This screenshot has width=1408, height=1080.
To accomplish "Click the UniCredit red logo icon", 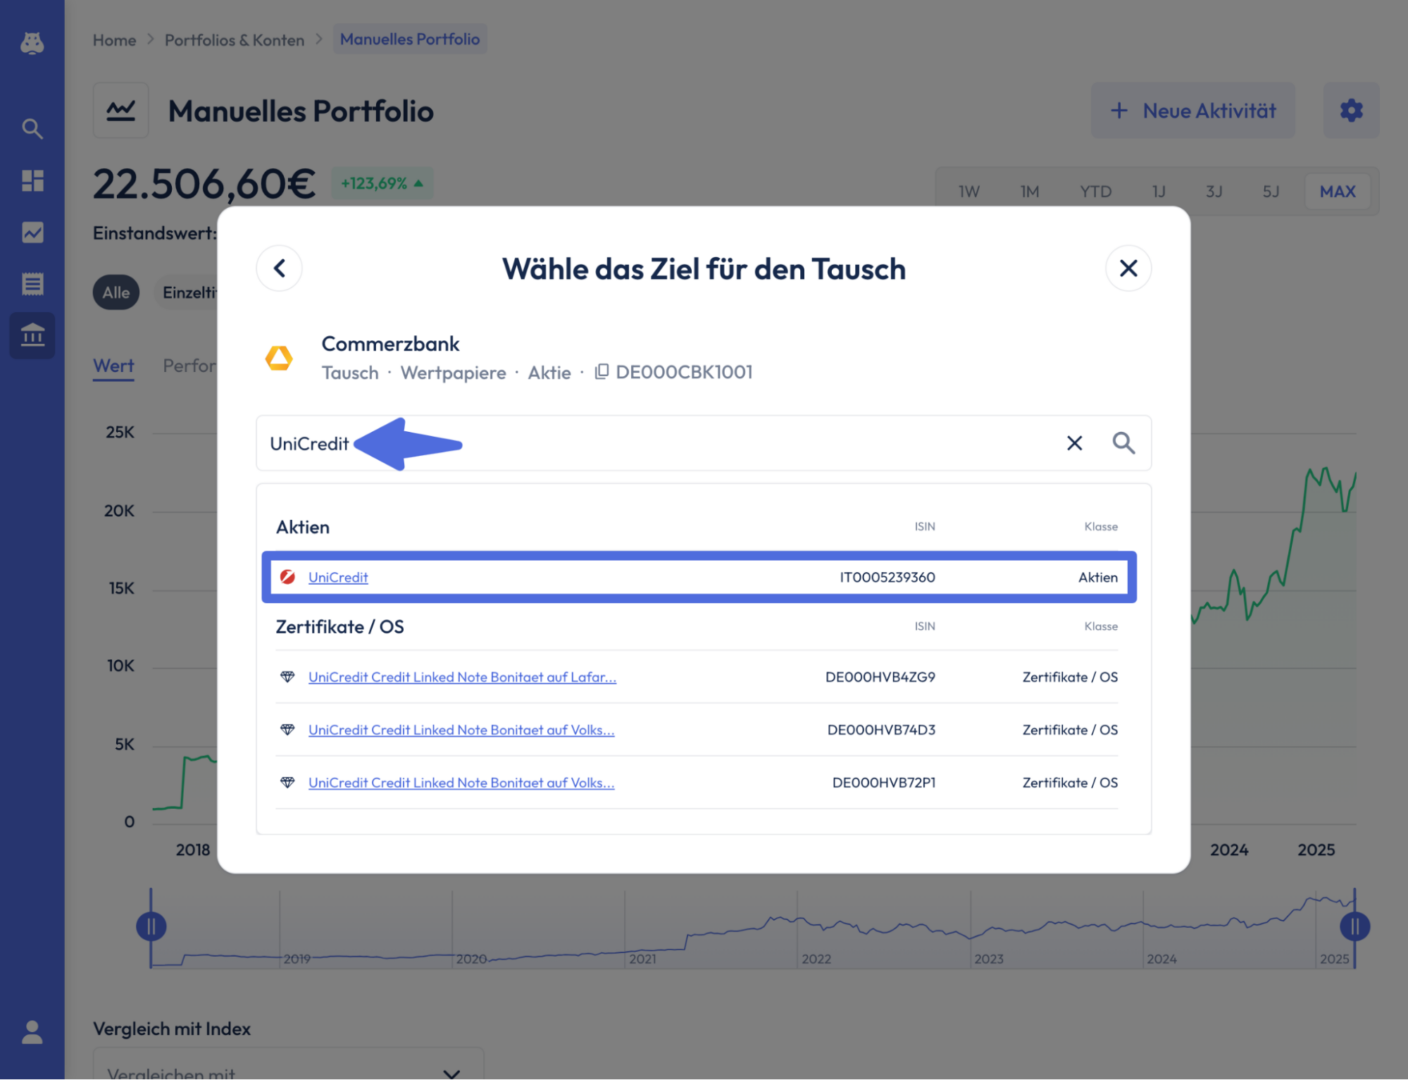I will (287, 577).
